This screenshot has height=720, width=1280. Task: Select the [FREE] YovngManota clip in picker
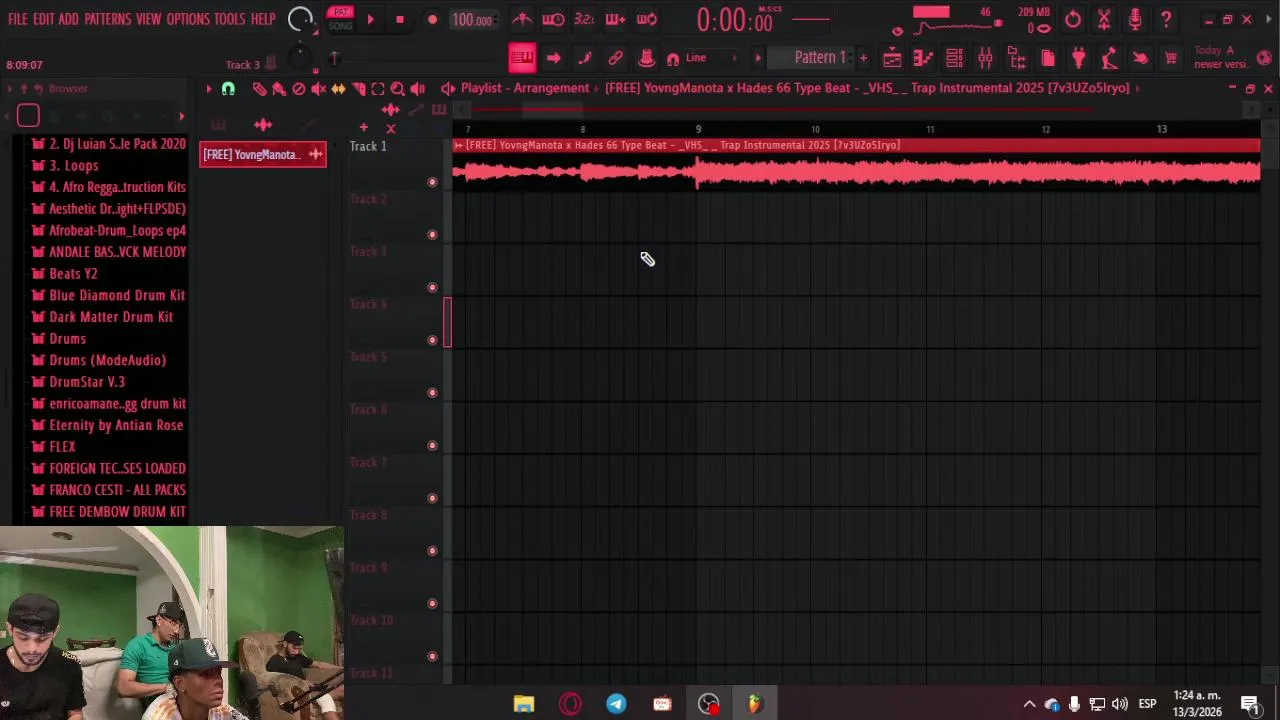263,154
